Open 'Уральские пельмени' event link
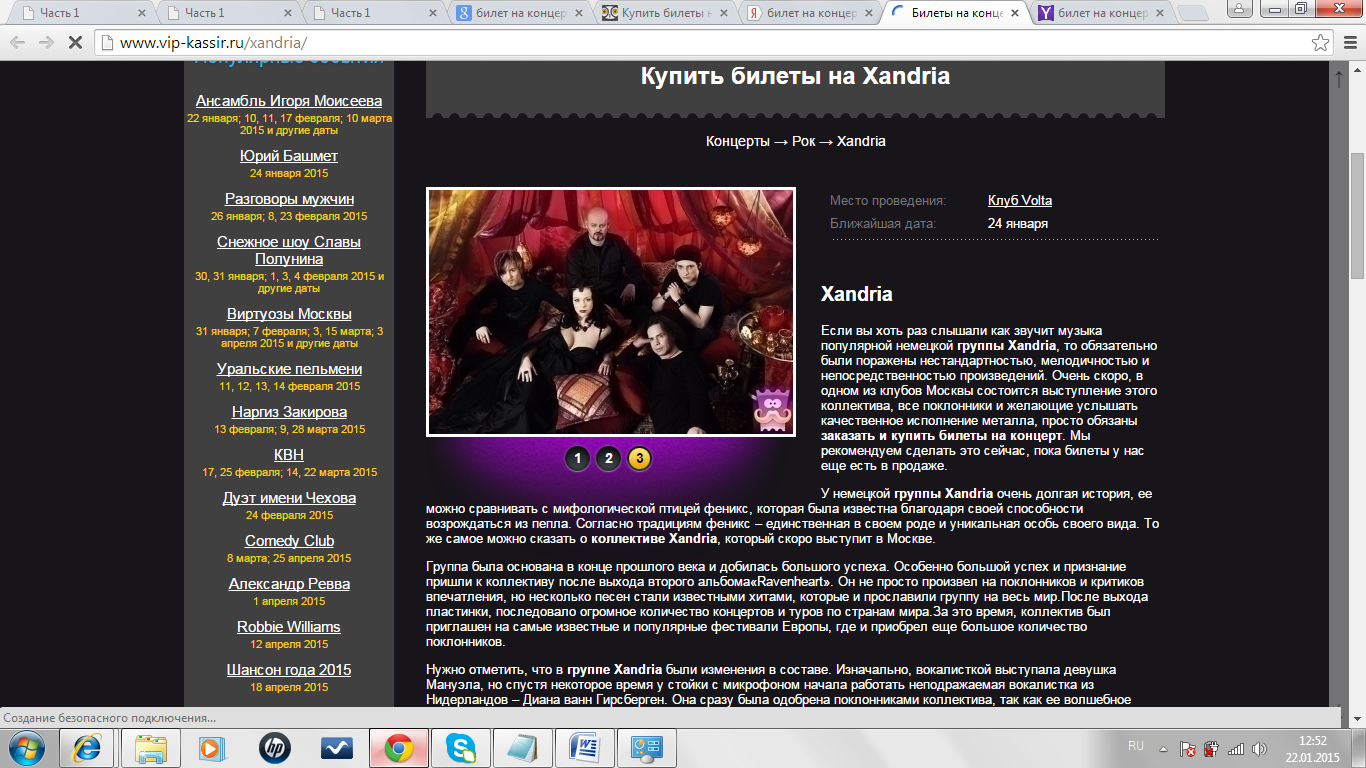 pyautogui.click(x=289, y=369)
